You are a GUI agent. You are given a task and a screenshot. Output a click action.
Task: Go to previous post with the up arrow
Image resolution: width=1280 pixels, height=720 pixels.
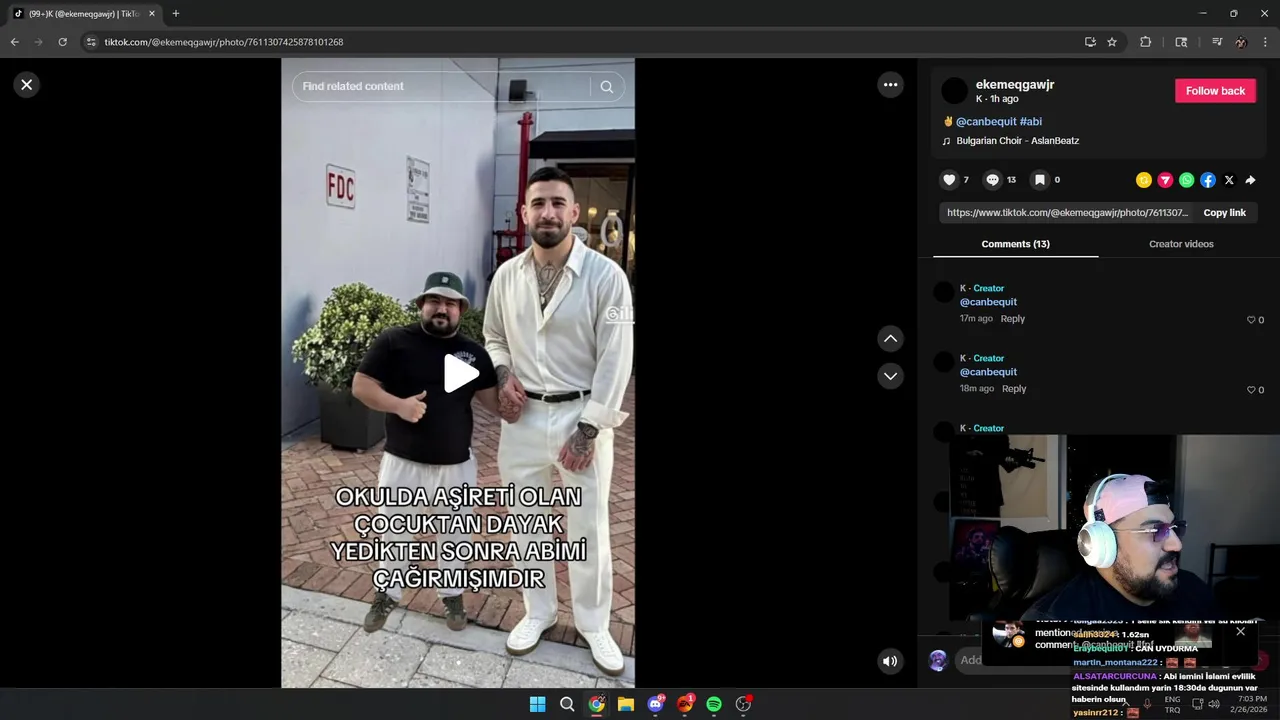pos(890,339)
